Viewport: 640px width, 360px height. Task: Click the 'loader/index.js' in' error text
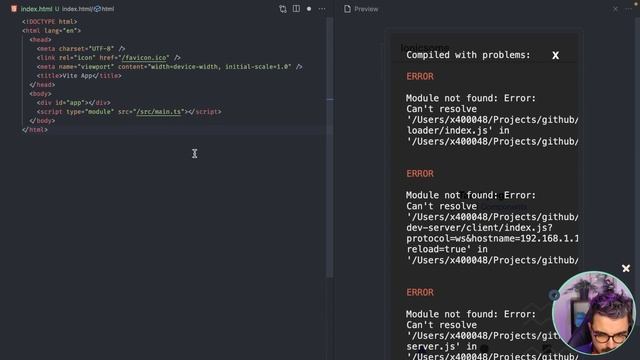458,131
